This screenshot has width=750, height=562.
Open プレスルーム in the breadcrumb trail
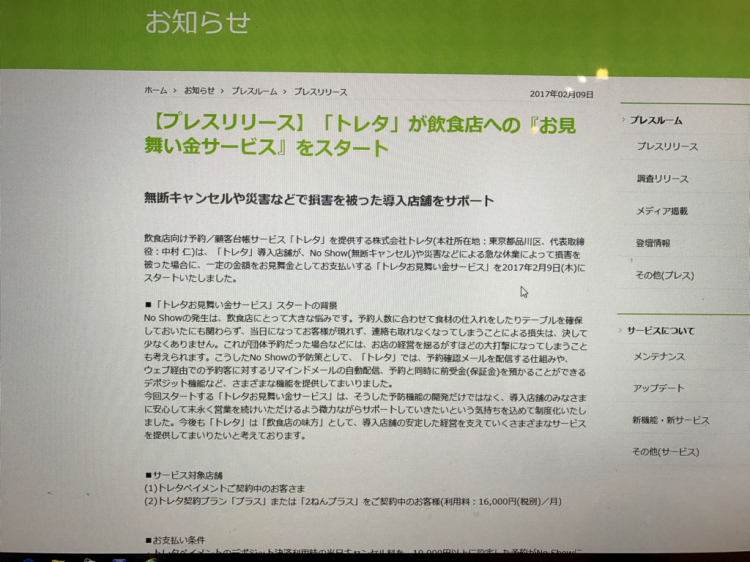[x=254, y=91]
